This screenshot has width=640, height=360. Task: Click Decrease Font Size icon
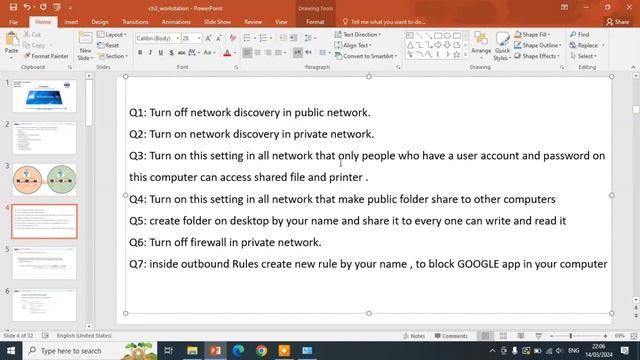pyautogui.click(x=219, y=38)
